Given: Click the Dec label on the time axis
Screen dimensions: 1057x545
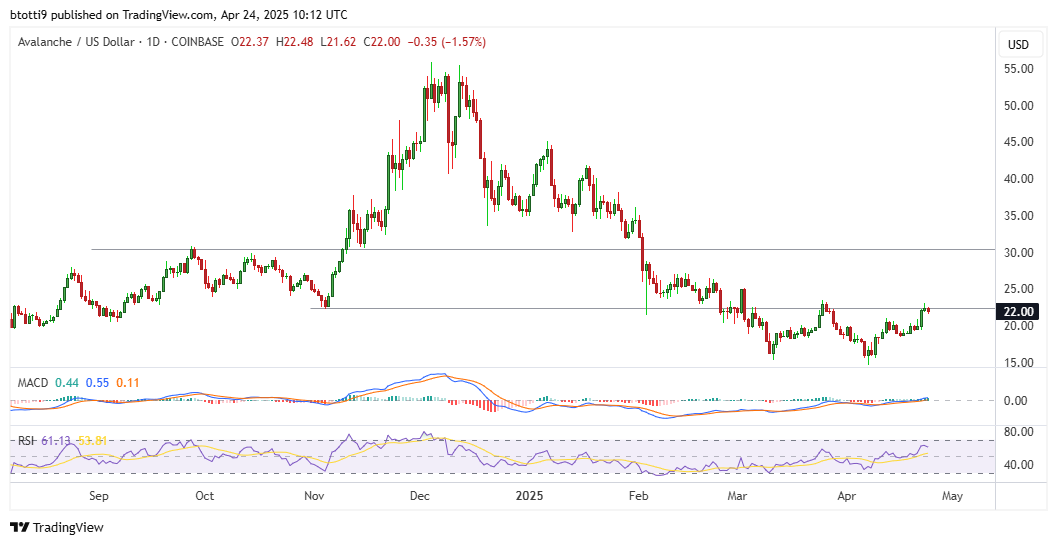Looking at the screenshot, I should [420, 495].
